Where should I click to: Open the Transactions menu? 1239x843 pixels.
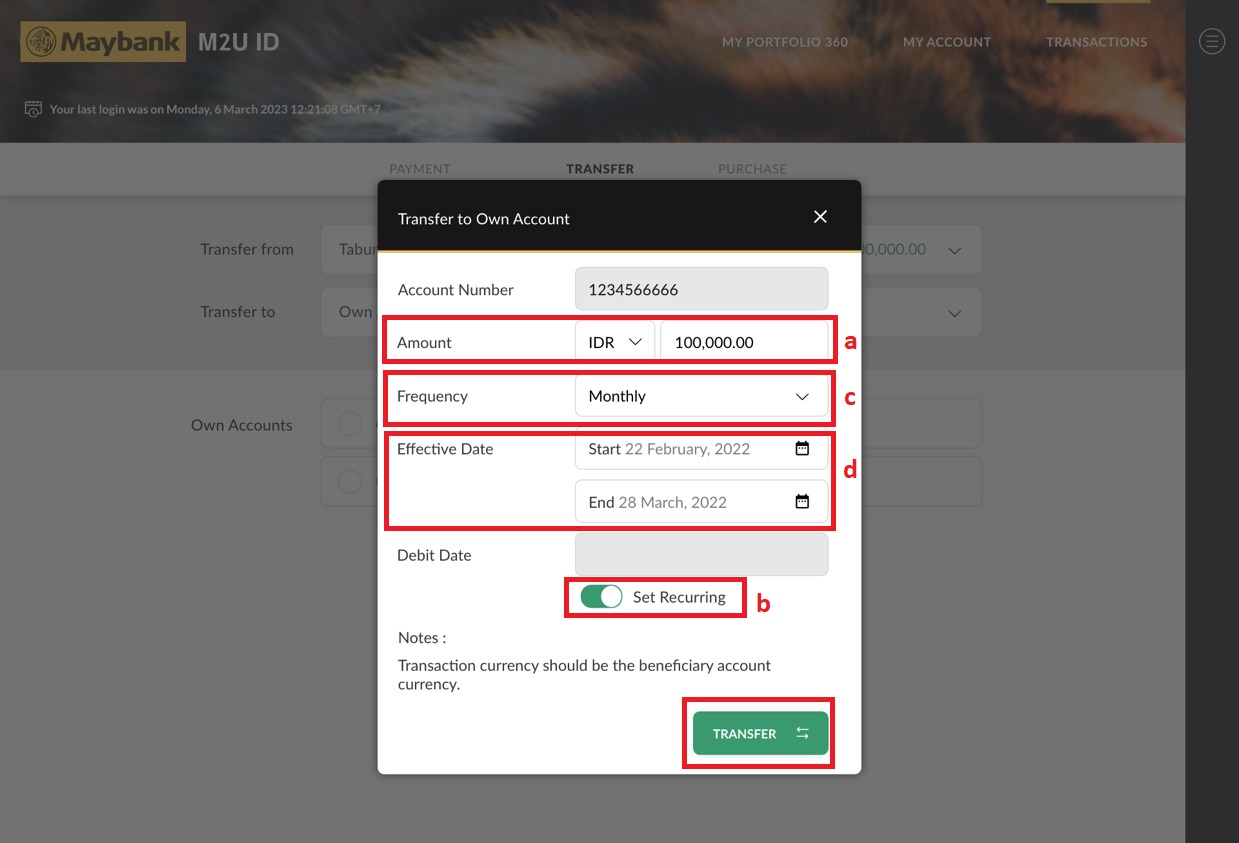1096,42
